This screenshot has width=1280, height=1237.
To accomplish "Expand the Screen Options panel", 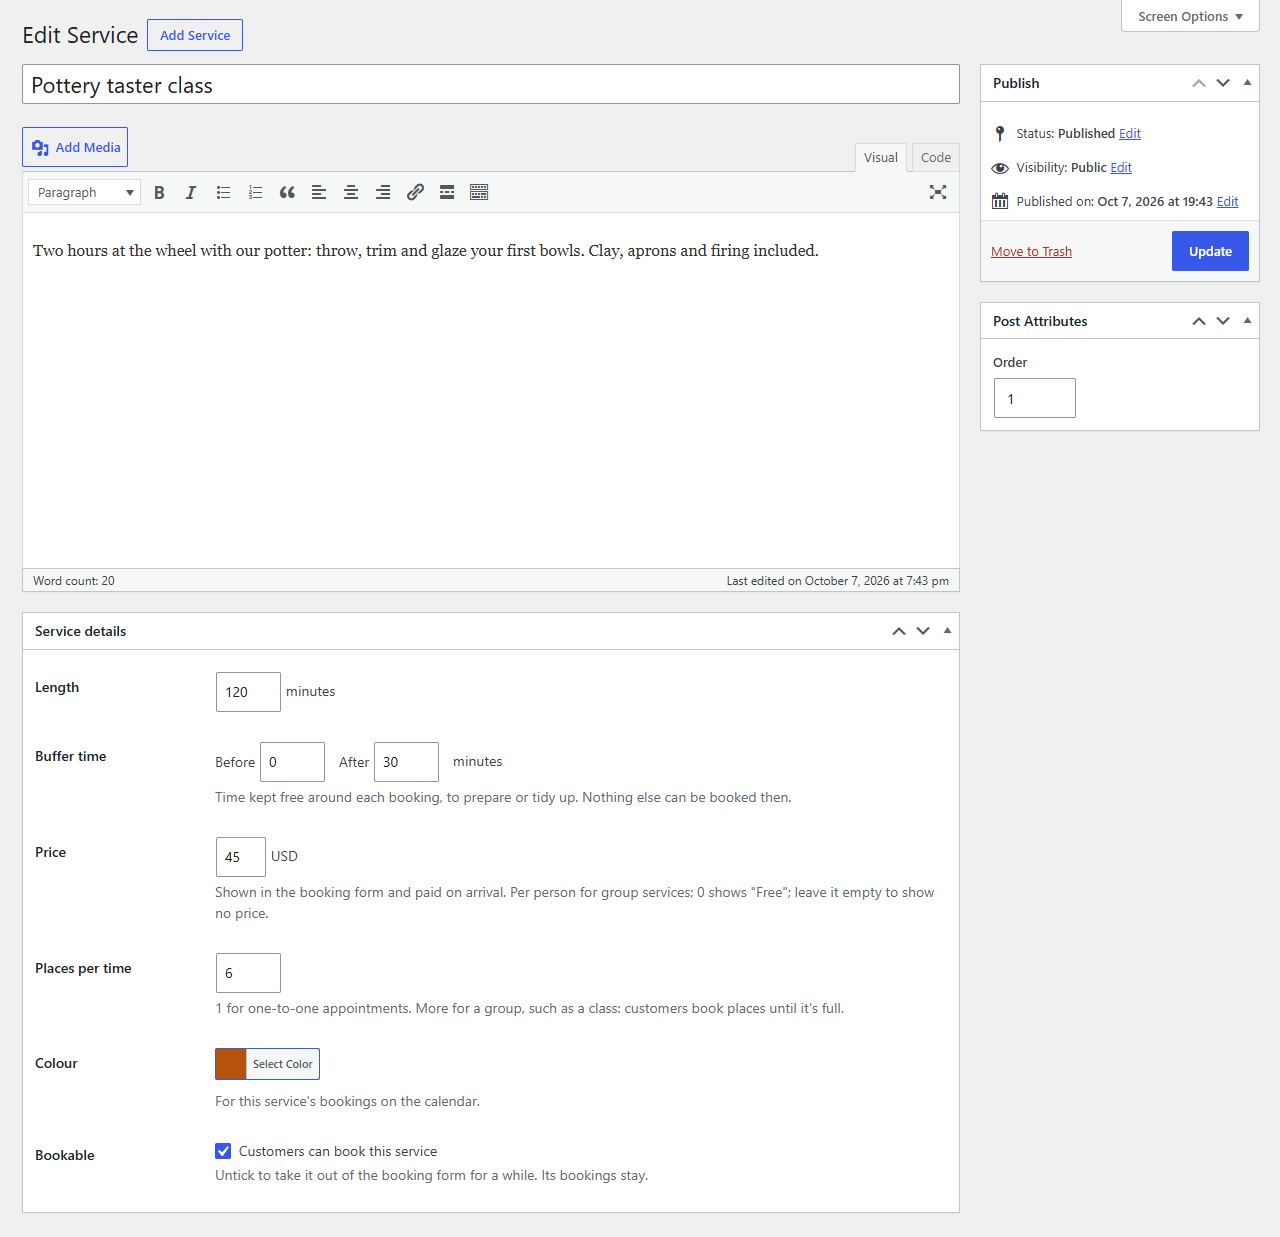I will point(1190,16).
